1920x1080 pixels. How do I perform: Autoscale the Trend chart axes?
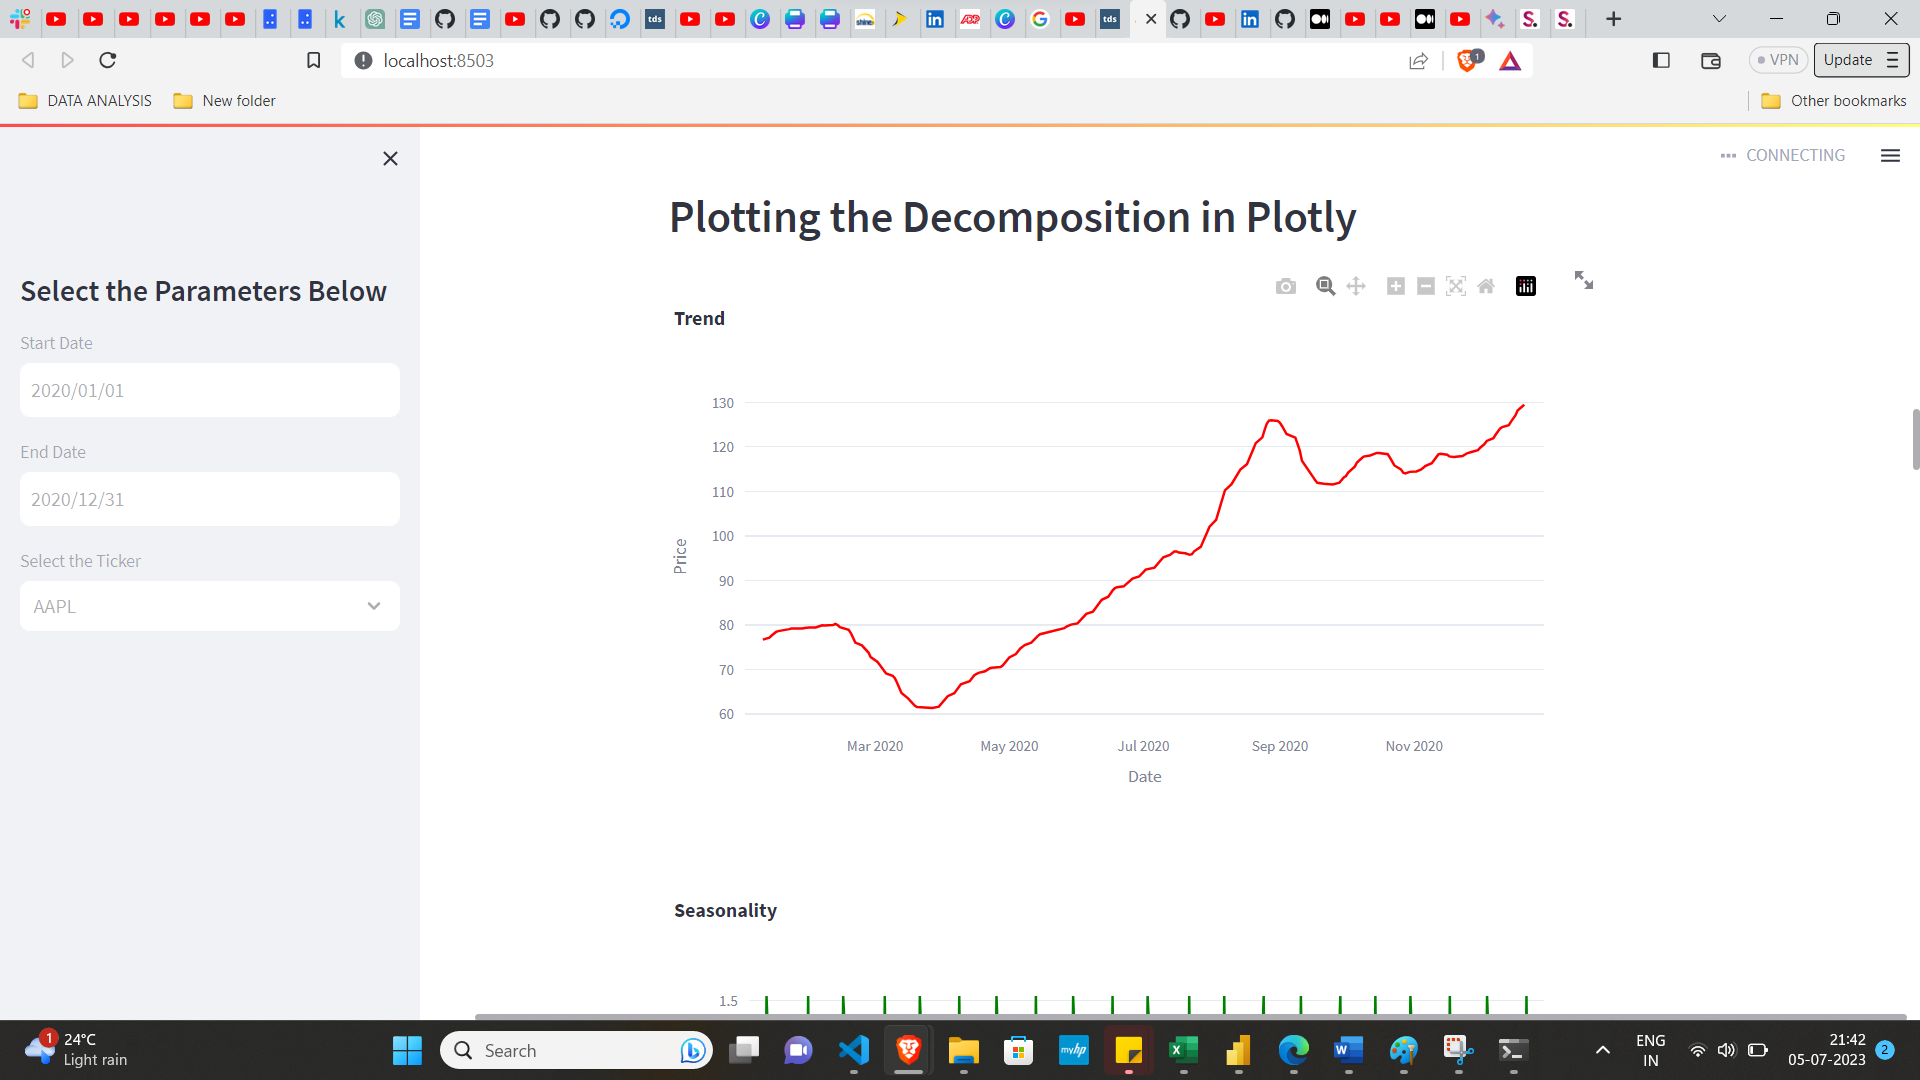(1456, 286)
